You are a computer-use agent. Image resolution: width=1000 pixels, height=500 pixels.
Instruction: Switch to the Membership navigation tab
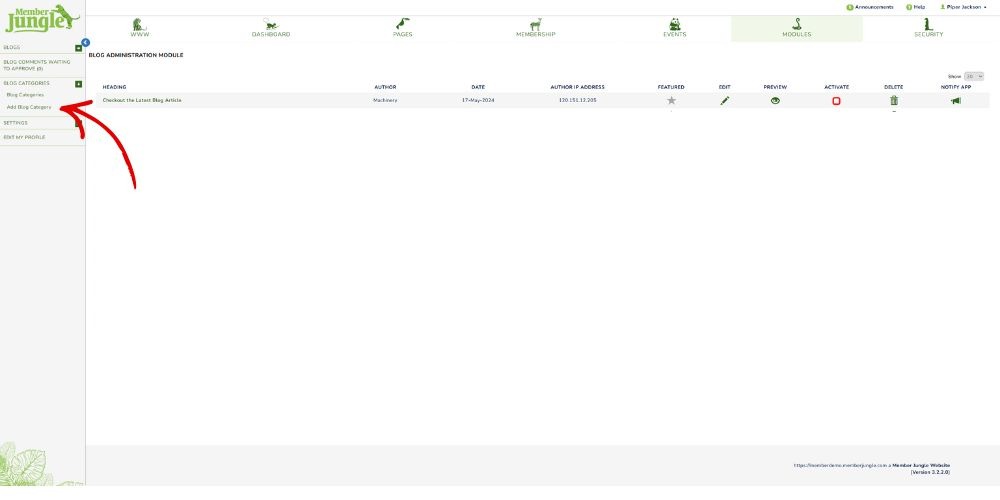[x=535, y=28]
